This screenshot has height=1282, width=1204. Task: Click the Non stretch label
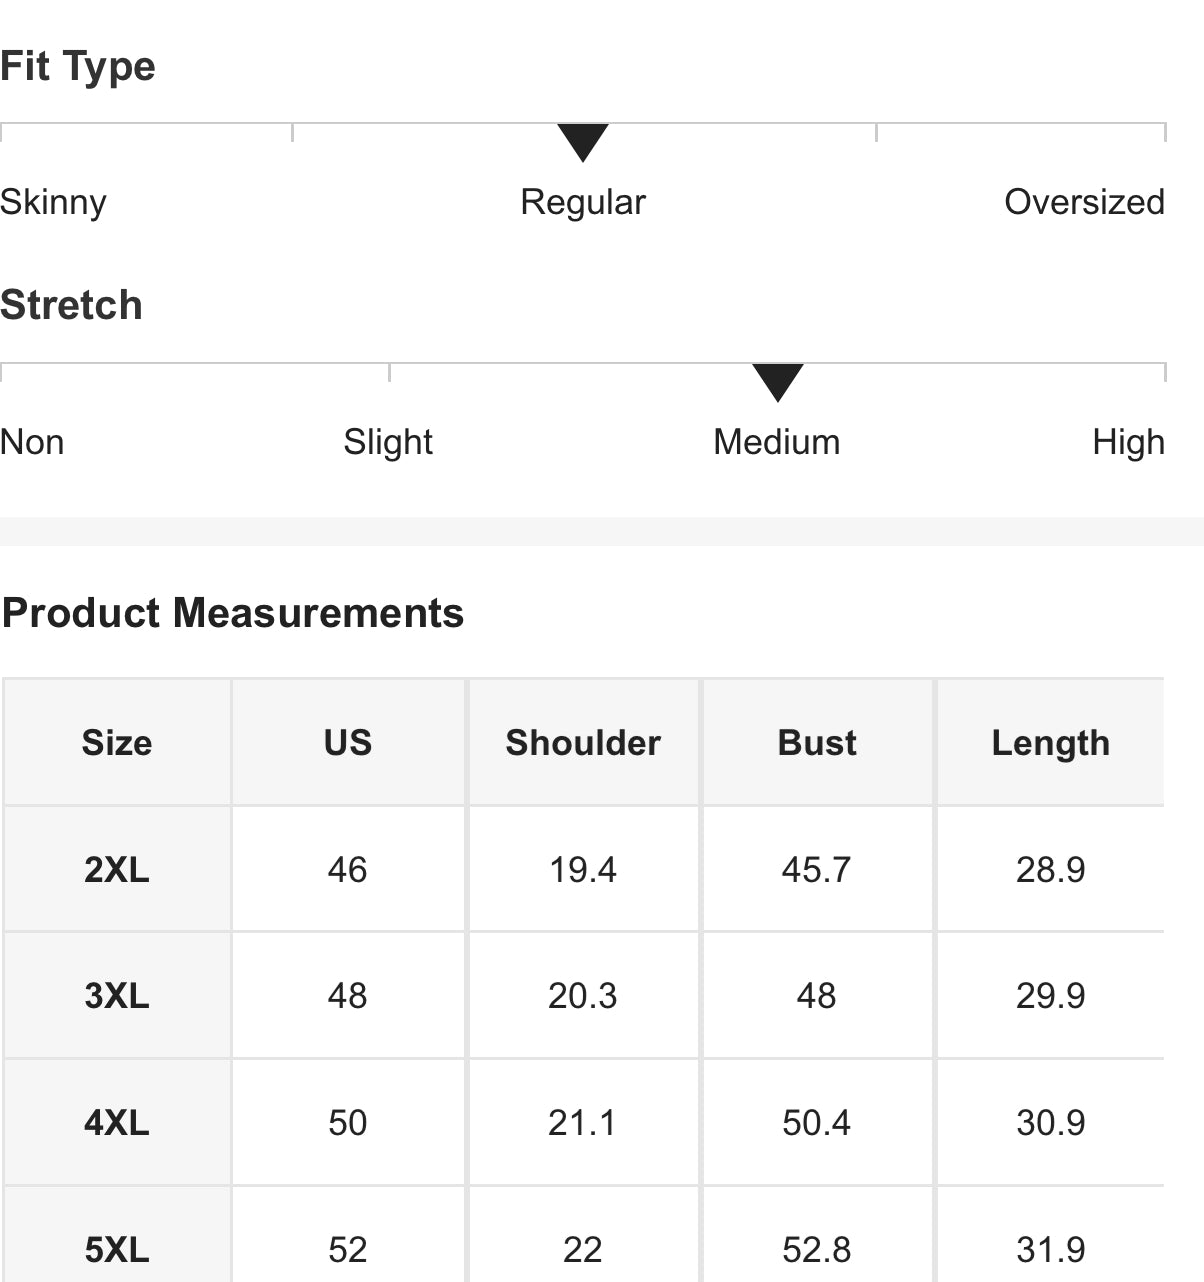33,442
